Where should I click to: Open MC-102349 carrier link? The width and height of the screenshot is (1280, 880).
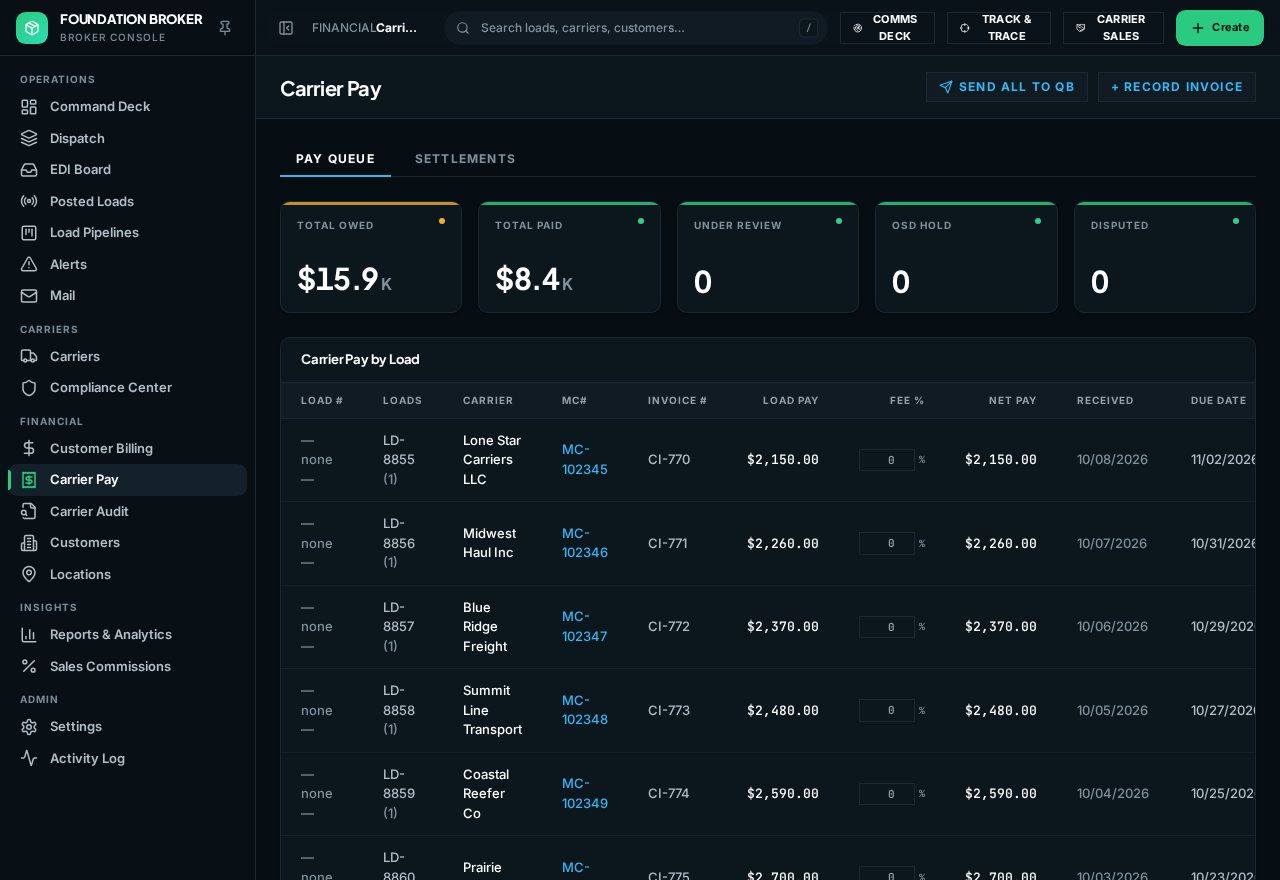(x=585, y=793)
